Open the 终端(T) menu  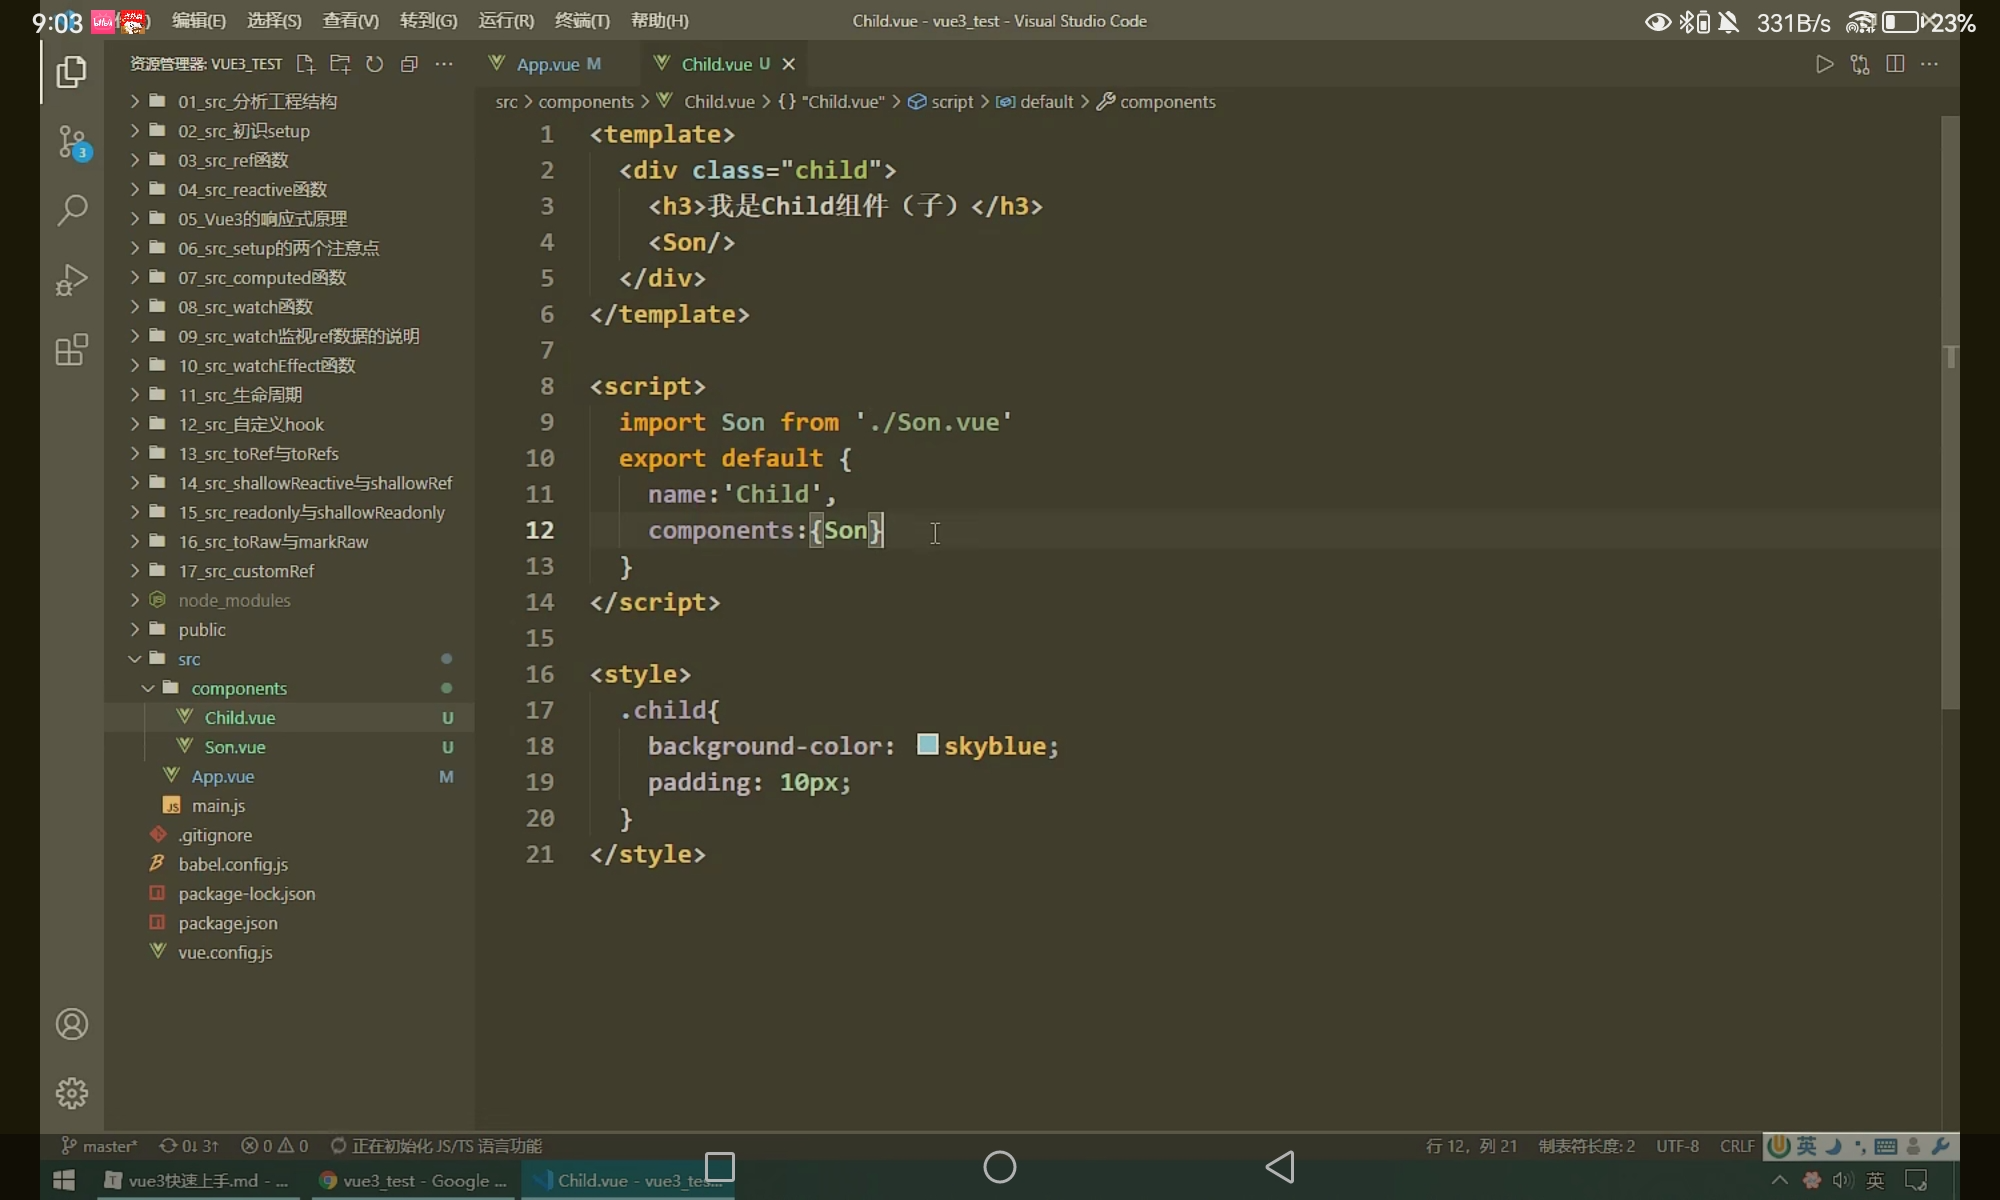[x=581, y=20]
